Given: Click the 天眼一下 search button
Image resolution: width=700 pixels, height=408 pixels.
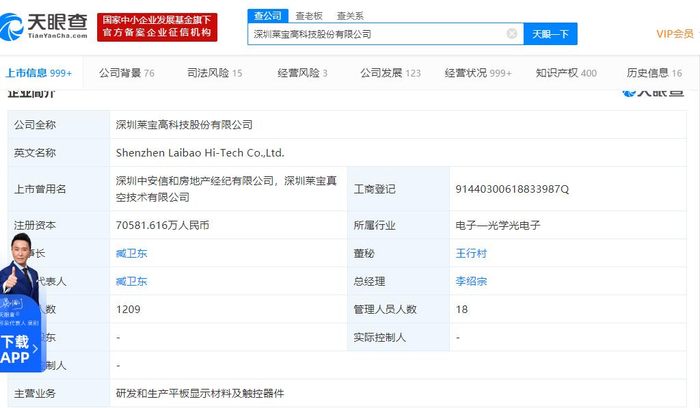Looking at the screenshot, I should point(550,34).
